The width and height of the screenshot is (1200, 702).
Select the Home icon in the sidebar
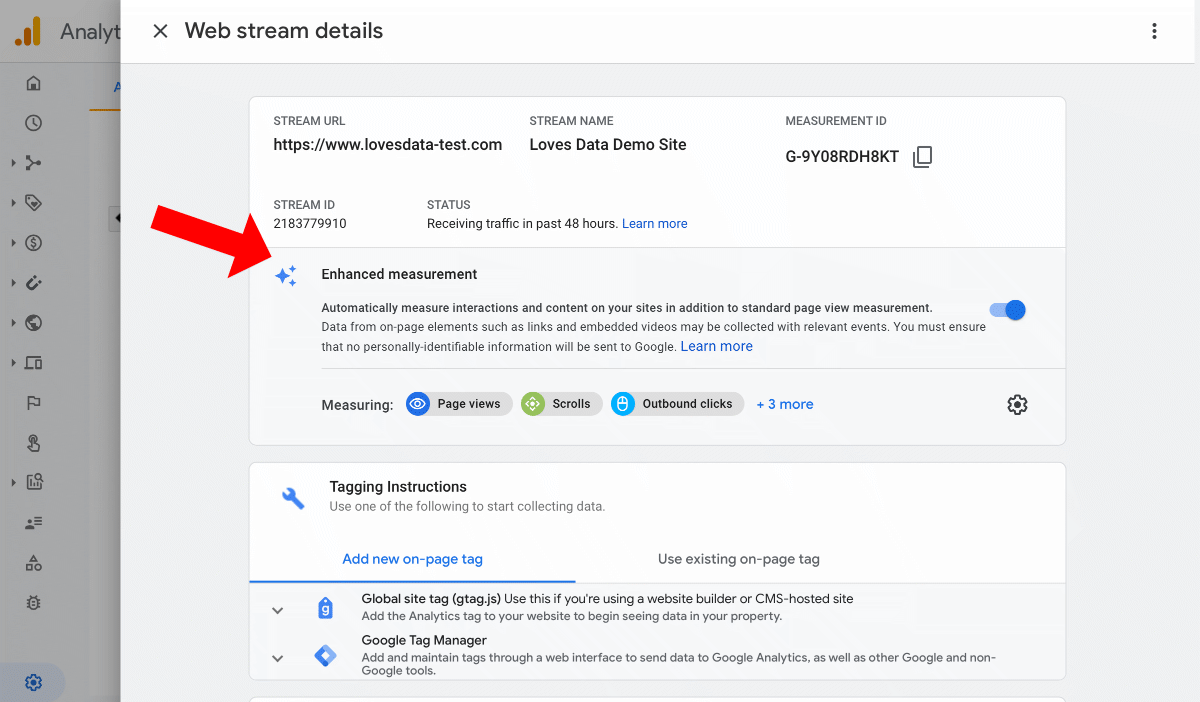coord(33,83)
